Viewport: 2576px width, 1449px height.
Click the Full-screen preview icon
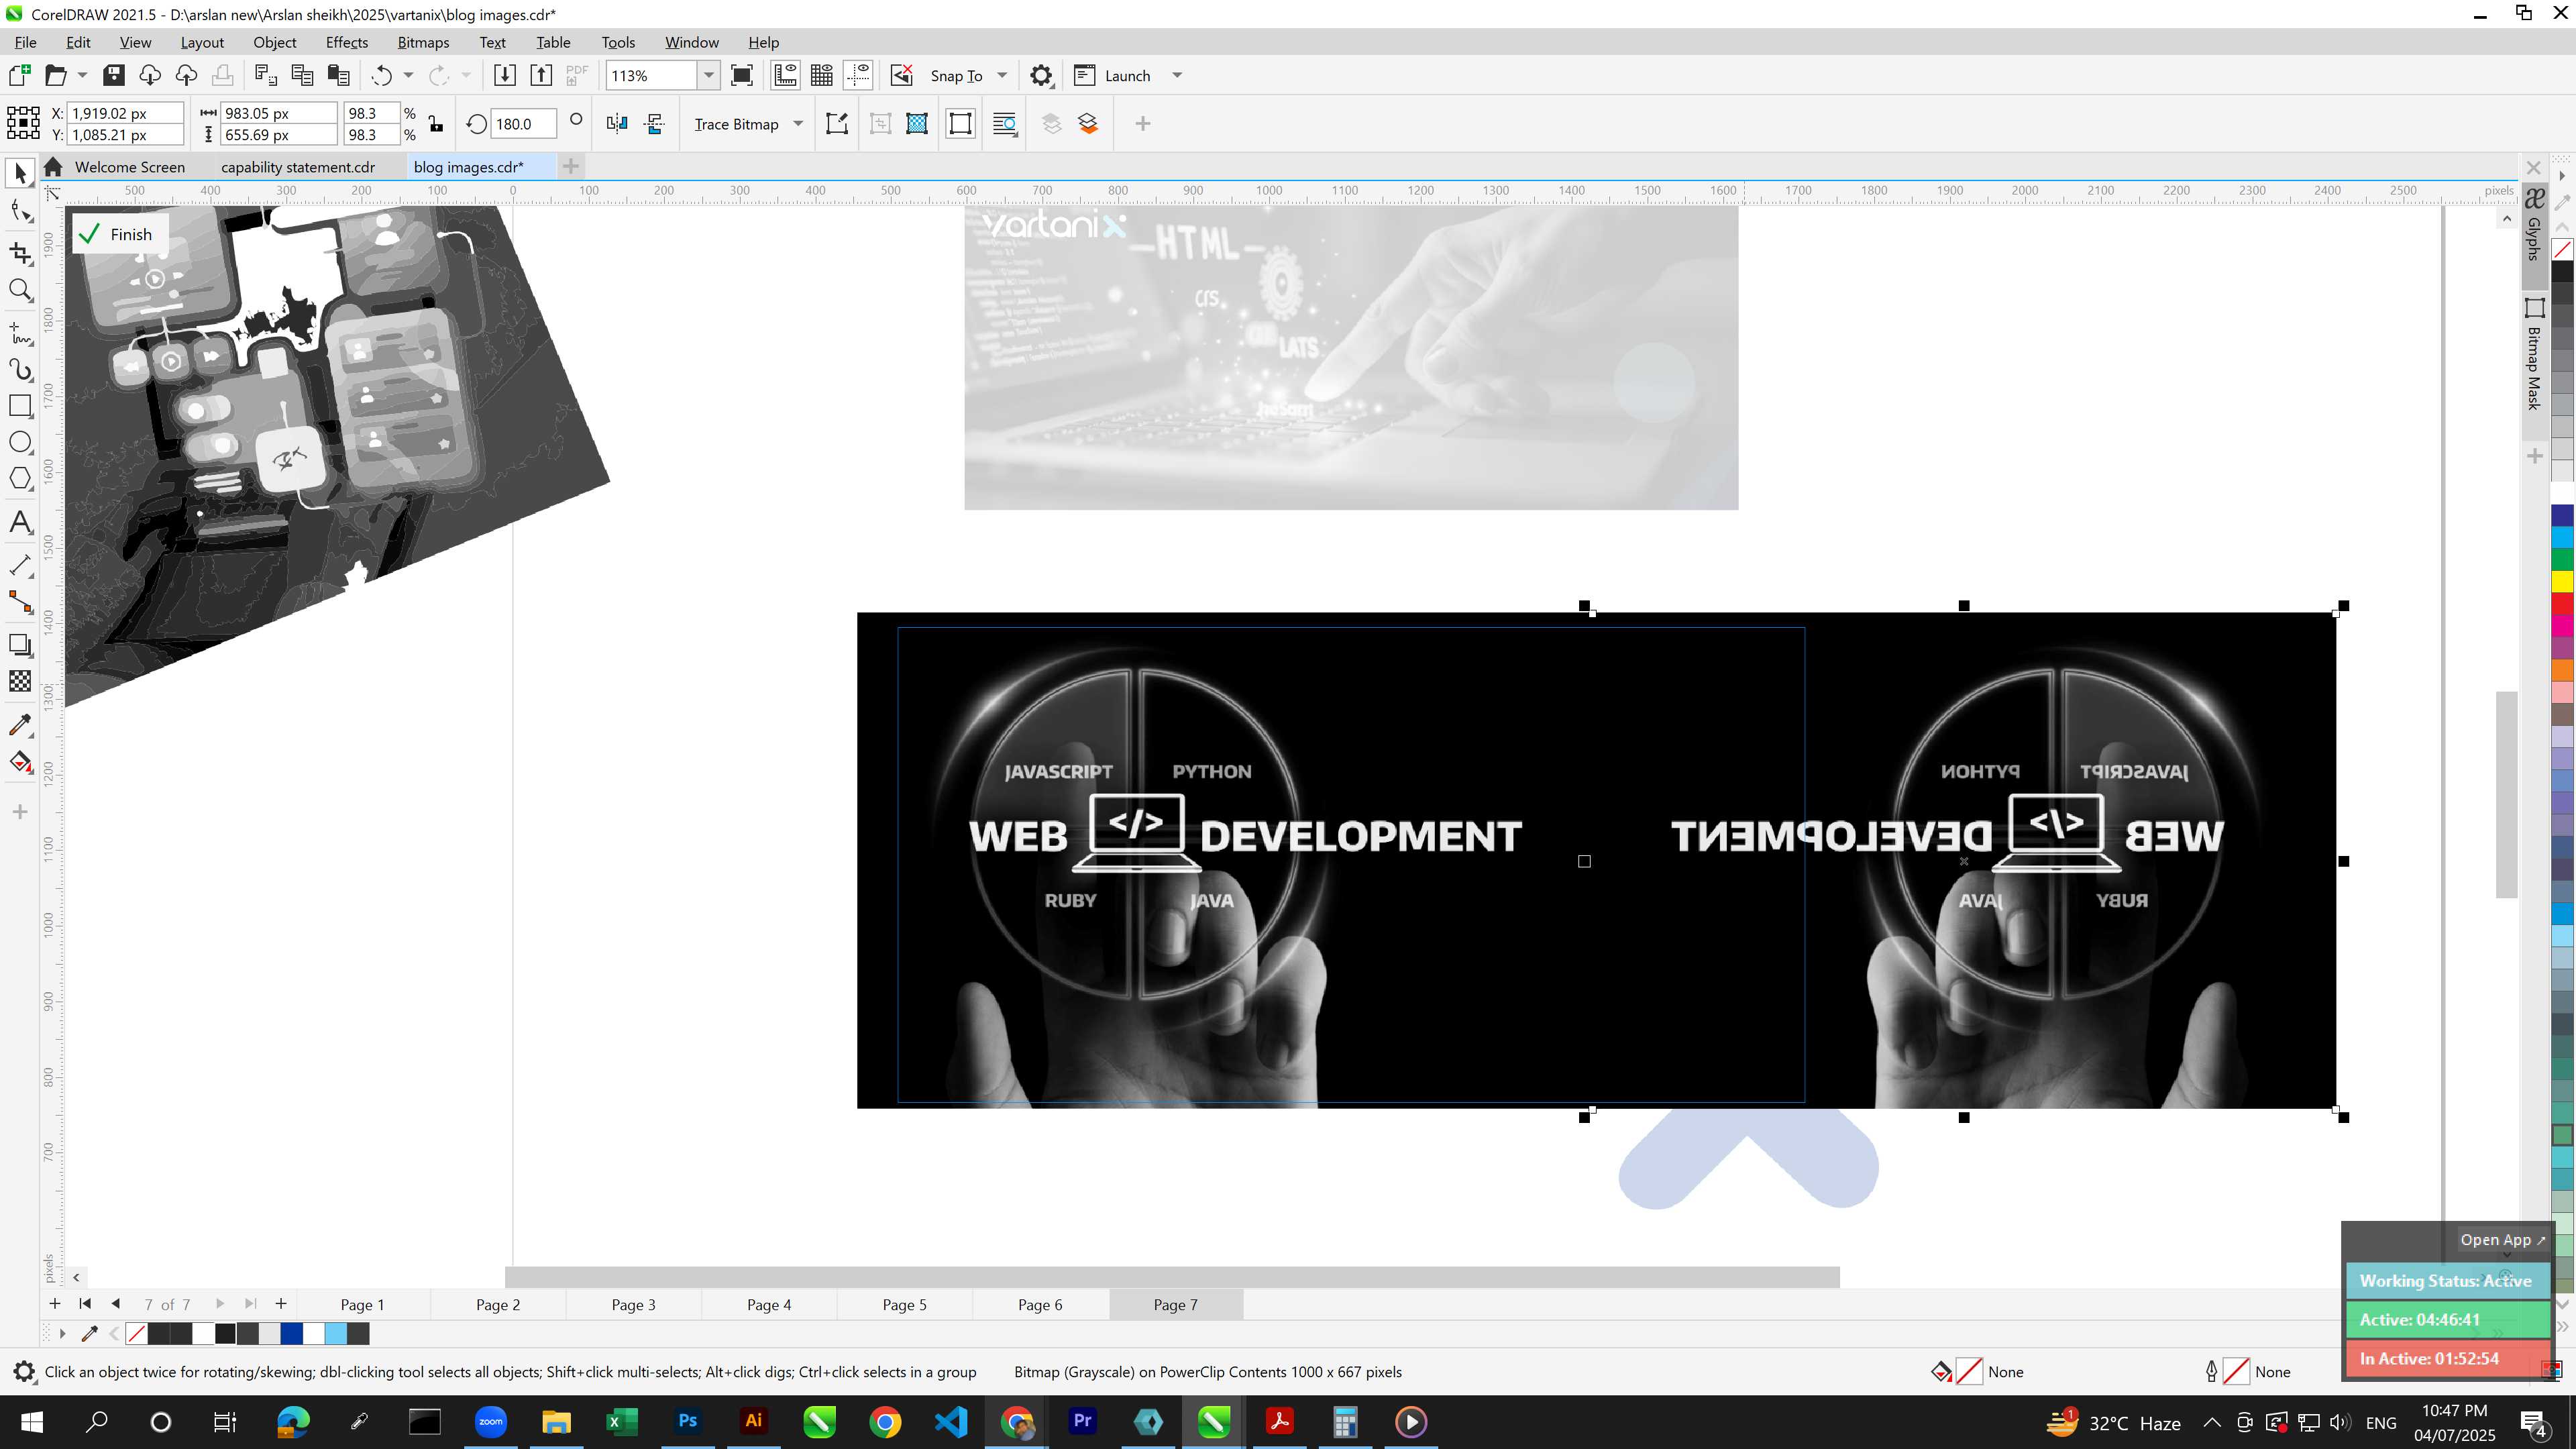(742, 76)
